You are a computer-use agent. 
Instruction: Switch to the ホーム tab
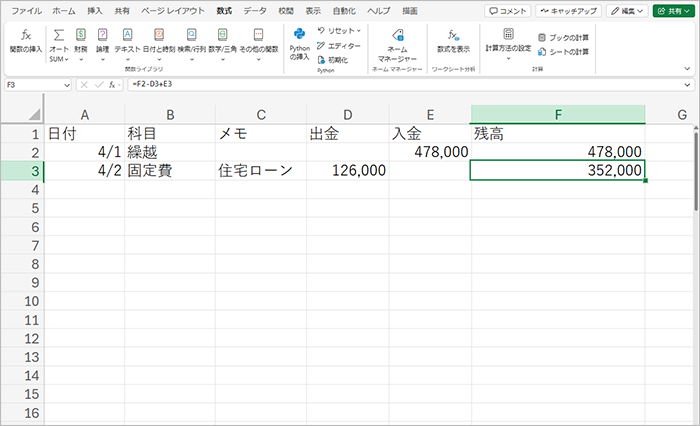(x=64, y=11)
